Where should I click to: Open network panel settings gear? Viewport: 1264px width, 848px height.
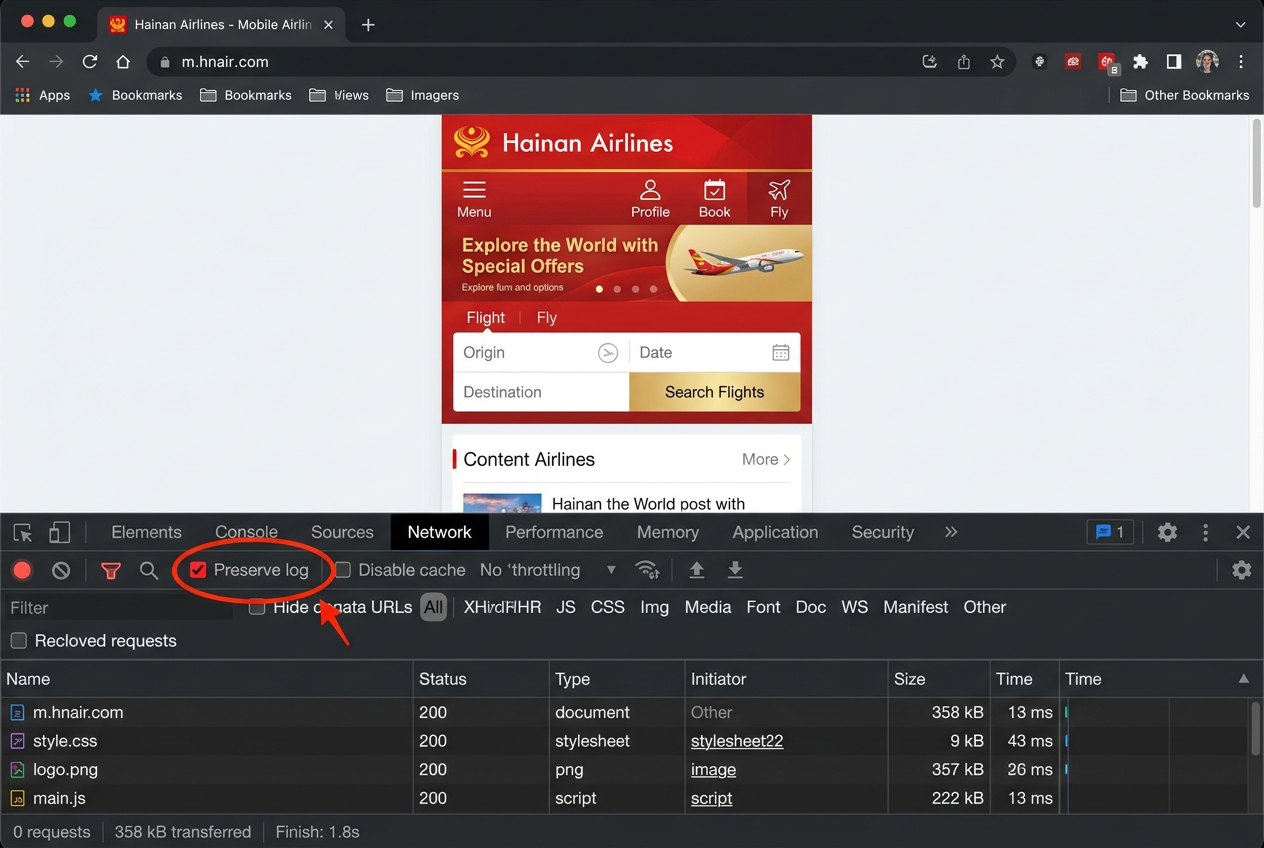[x=1242, y=570]
